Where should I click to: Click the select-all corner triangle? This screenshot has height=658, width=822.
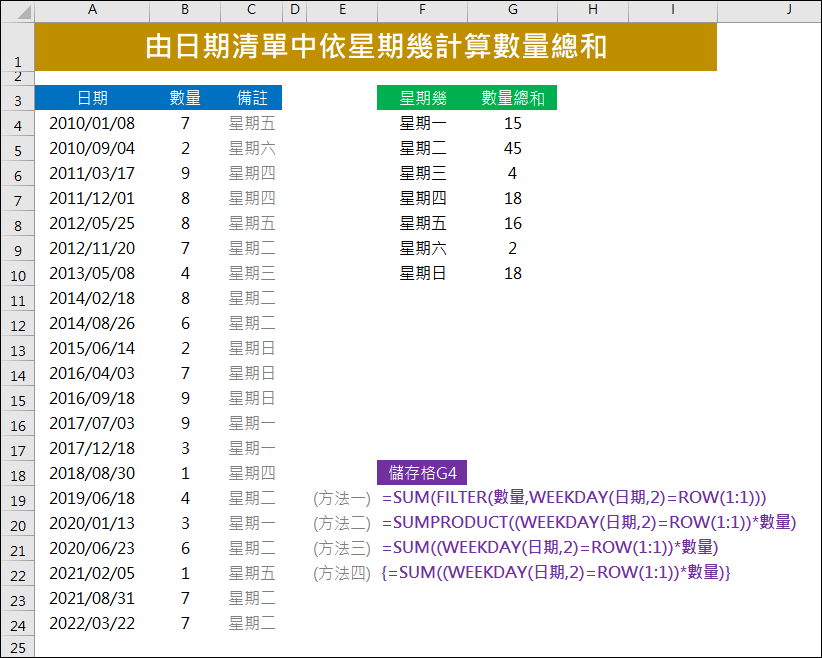24,12
